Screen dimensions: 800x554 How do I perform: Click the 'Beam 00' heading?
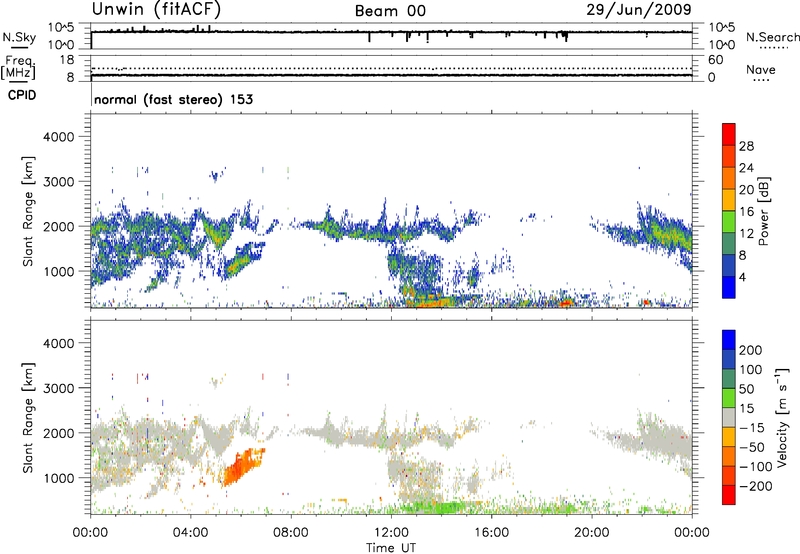click(390, 11)
